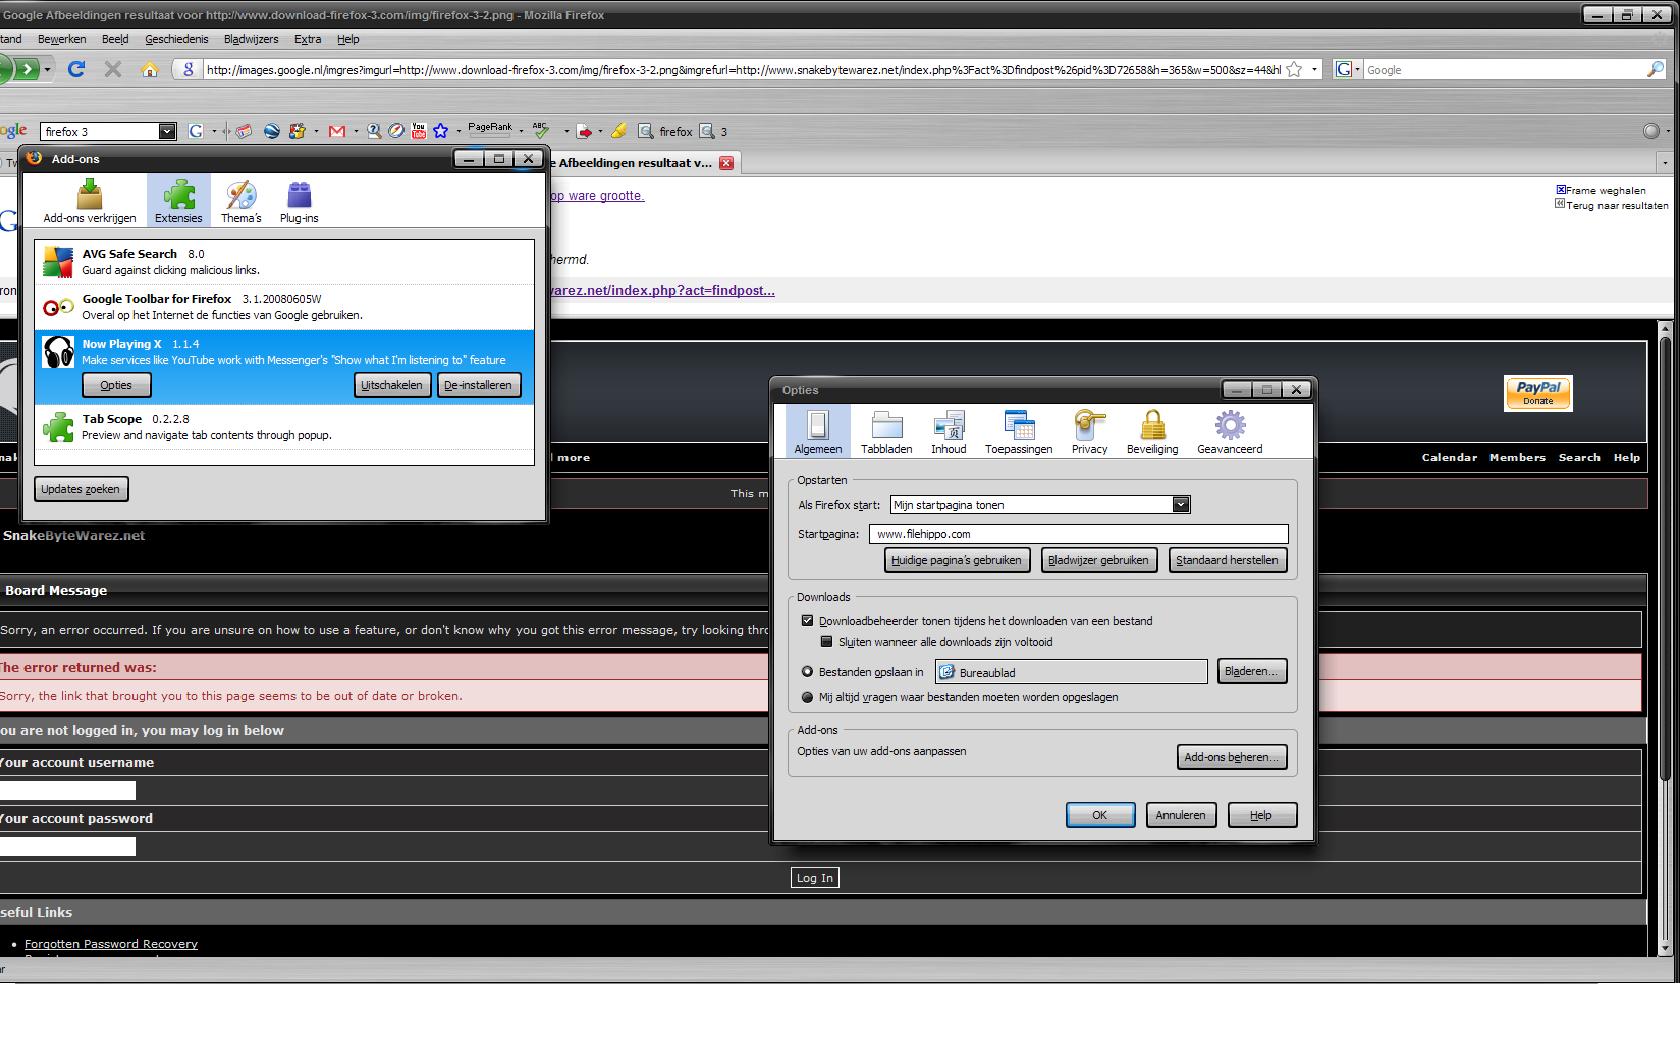This screenshot has width=1680, height=1050.
Task: Click the Add-ons beheren... button
Action: pyautogui.click(x=1232, y=757)
